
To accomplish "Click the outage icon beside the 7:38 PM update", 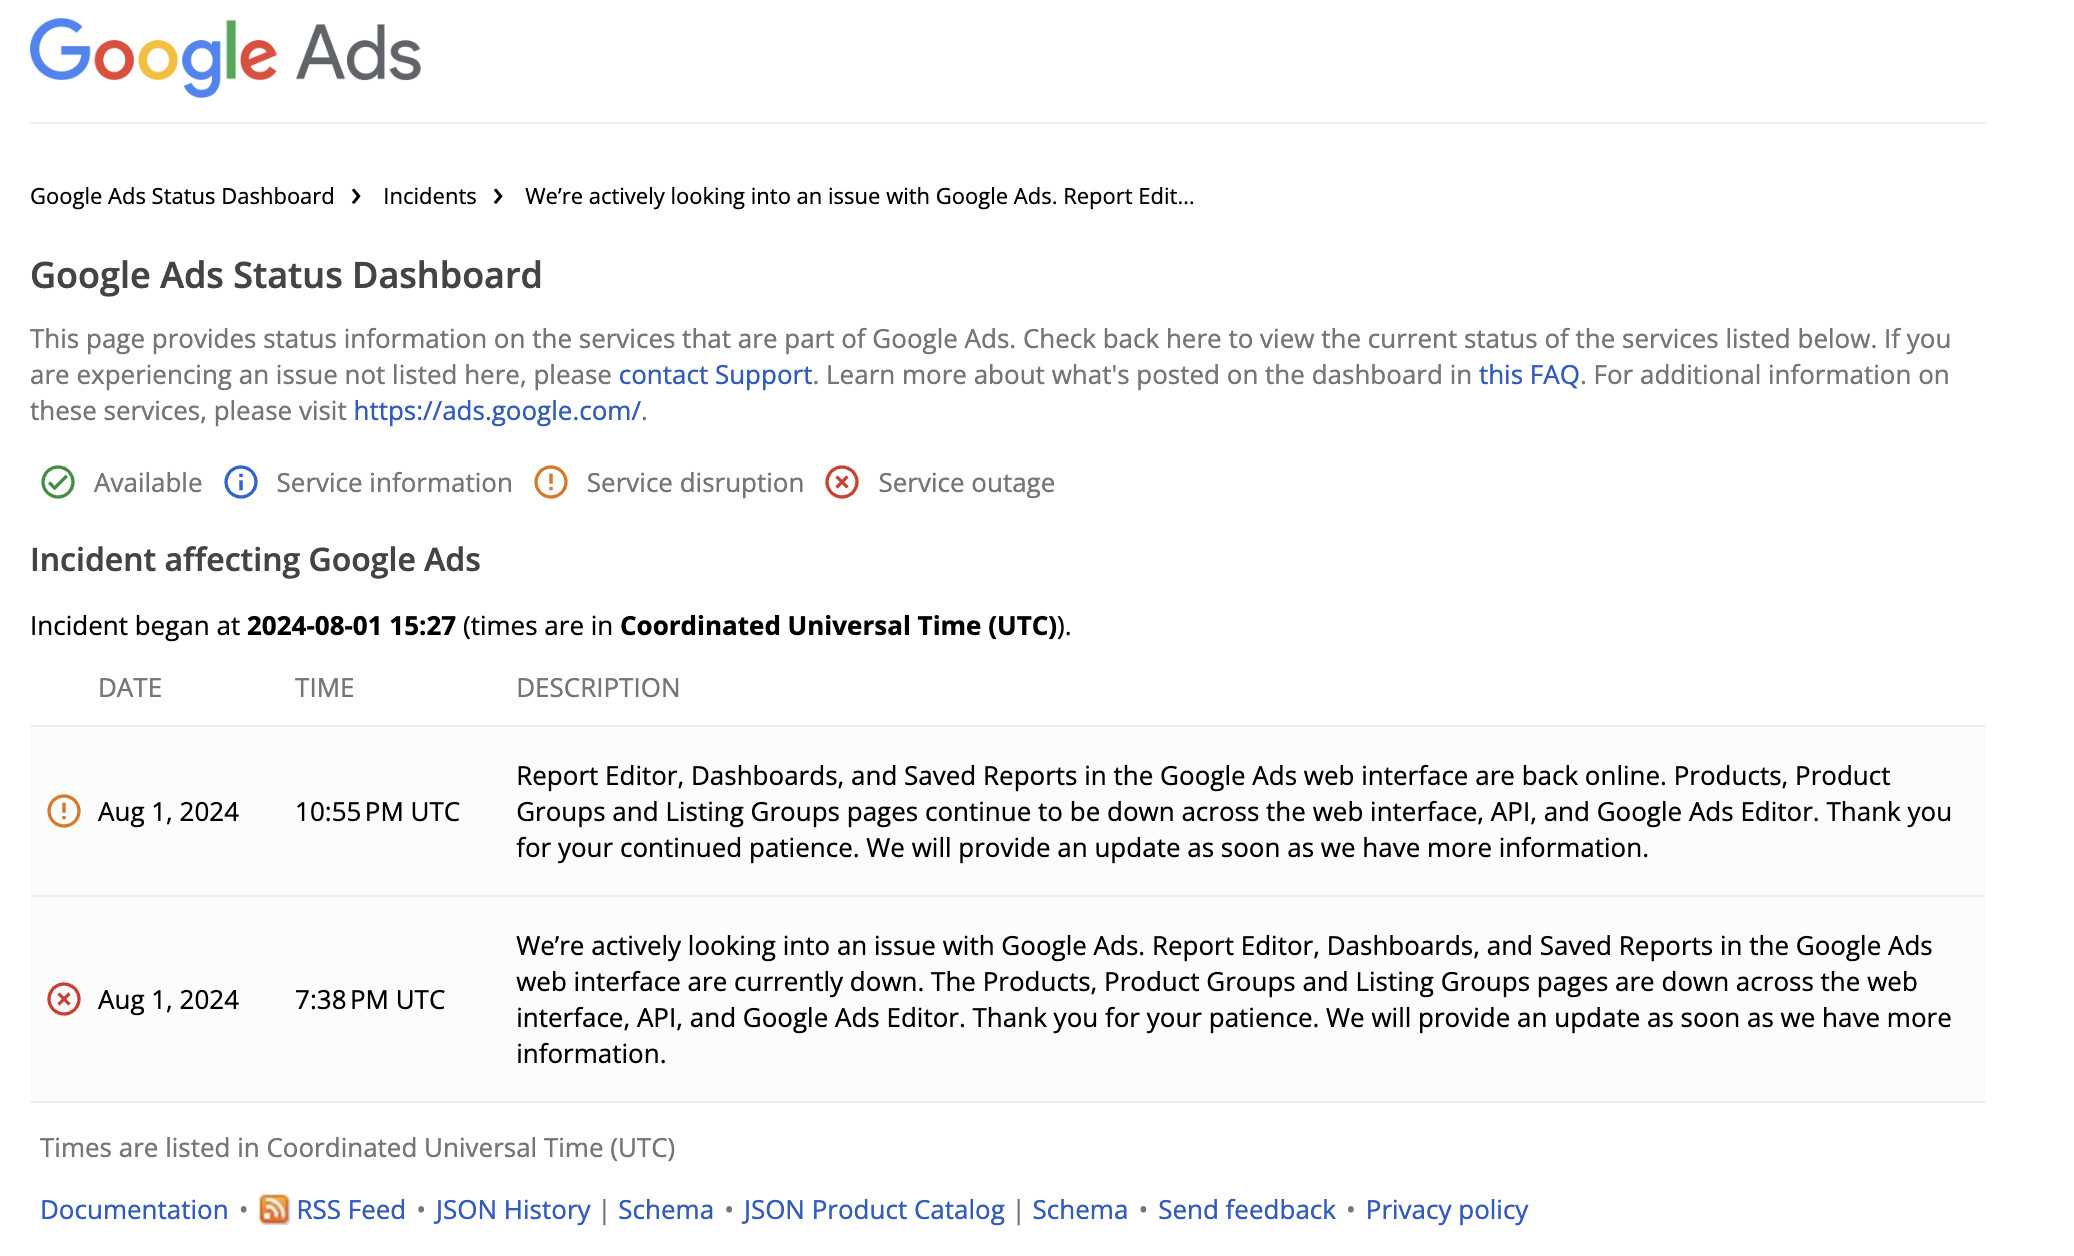I will click(64, 998).
